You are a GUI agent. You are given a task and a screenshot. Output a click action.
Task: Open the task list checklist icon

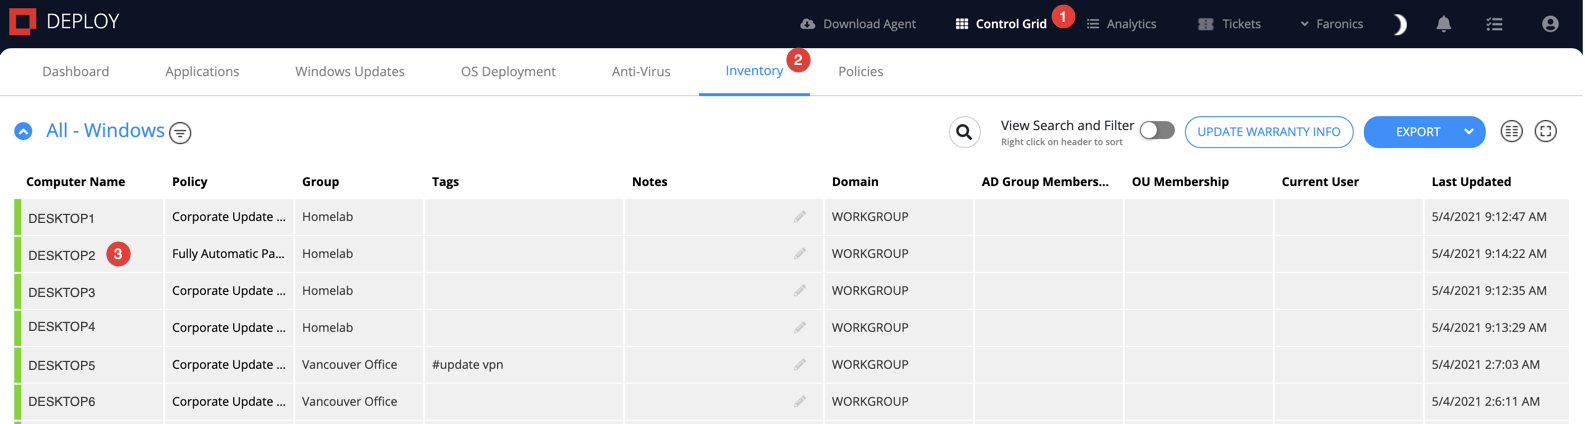(x=1494, y=24)
